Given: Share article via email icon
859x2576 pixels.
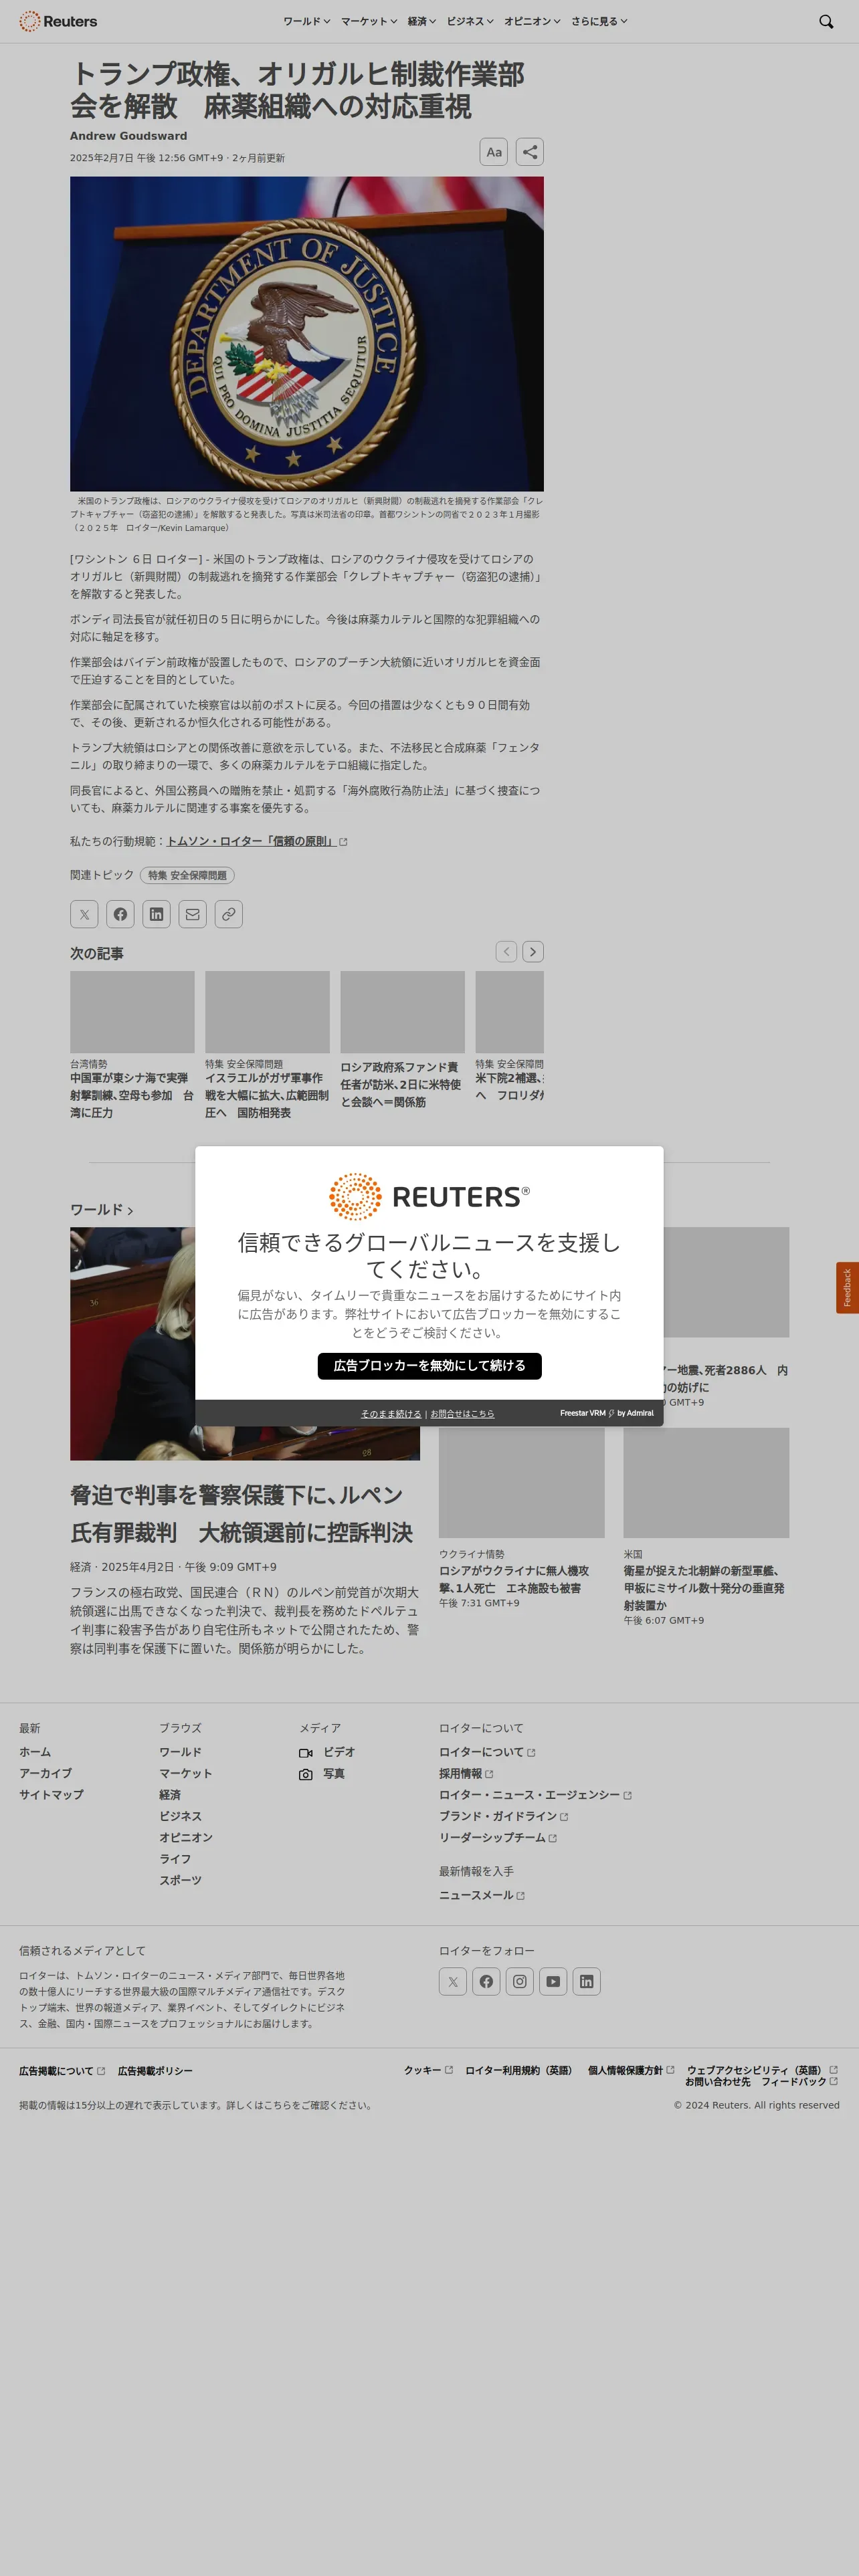Looking at the screenshot, I should (192, 914).
